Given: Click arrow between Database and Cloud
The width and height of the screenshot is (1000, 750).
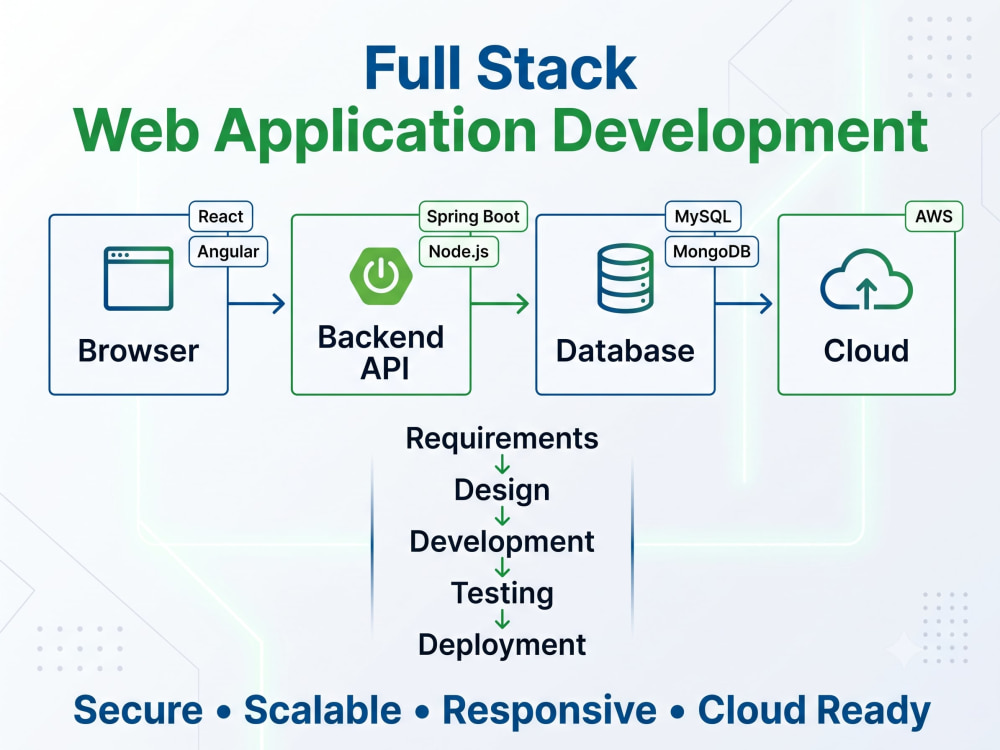Looking at the screenshot, I should pos(744,304).
